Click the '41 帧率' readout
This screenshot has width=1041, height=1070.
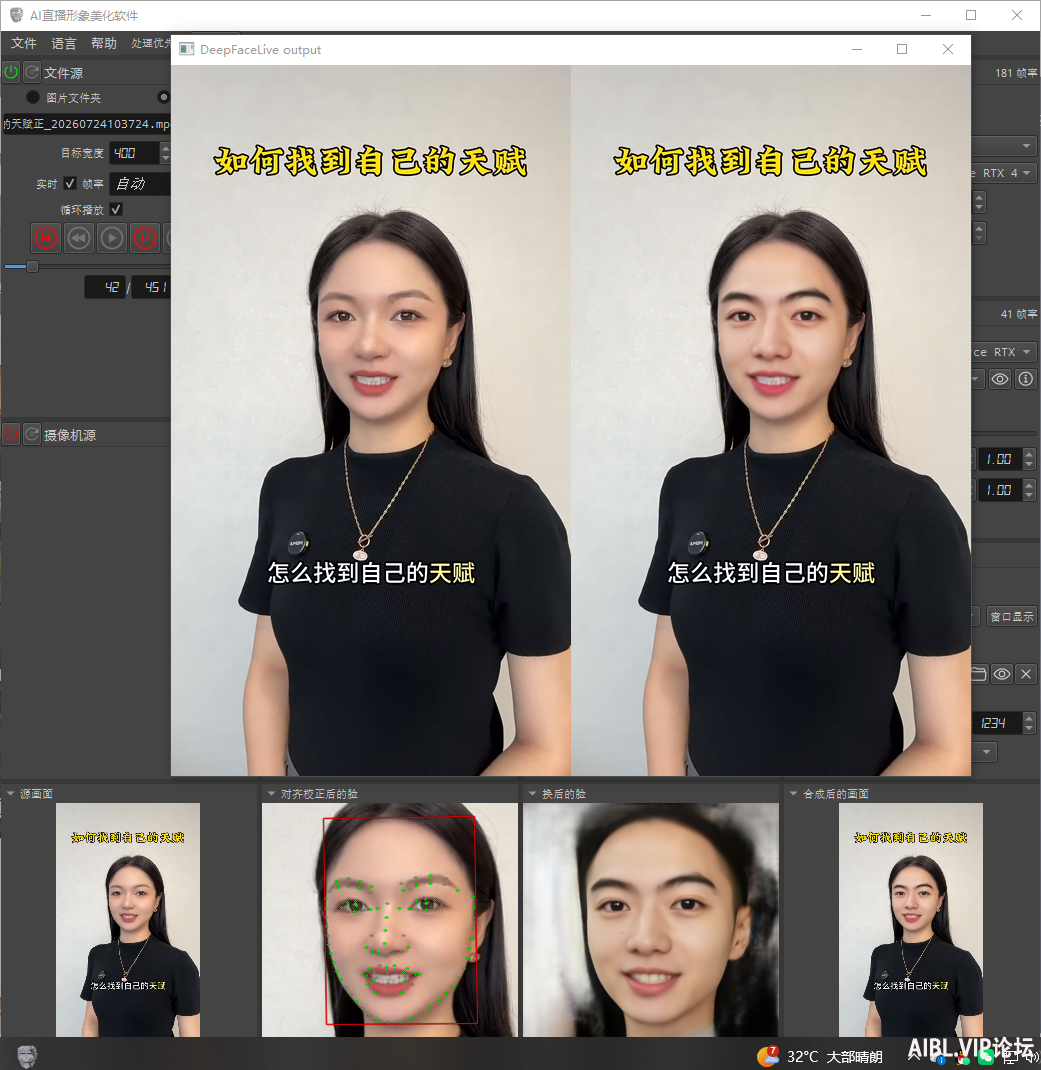(x=1018, y=314)
